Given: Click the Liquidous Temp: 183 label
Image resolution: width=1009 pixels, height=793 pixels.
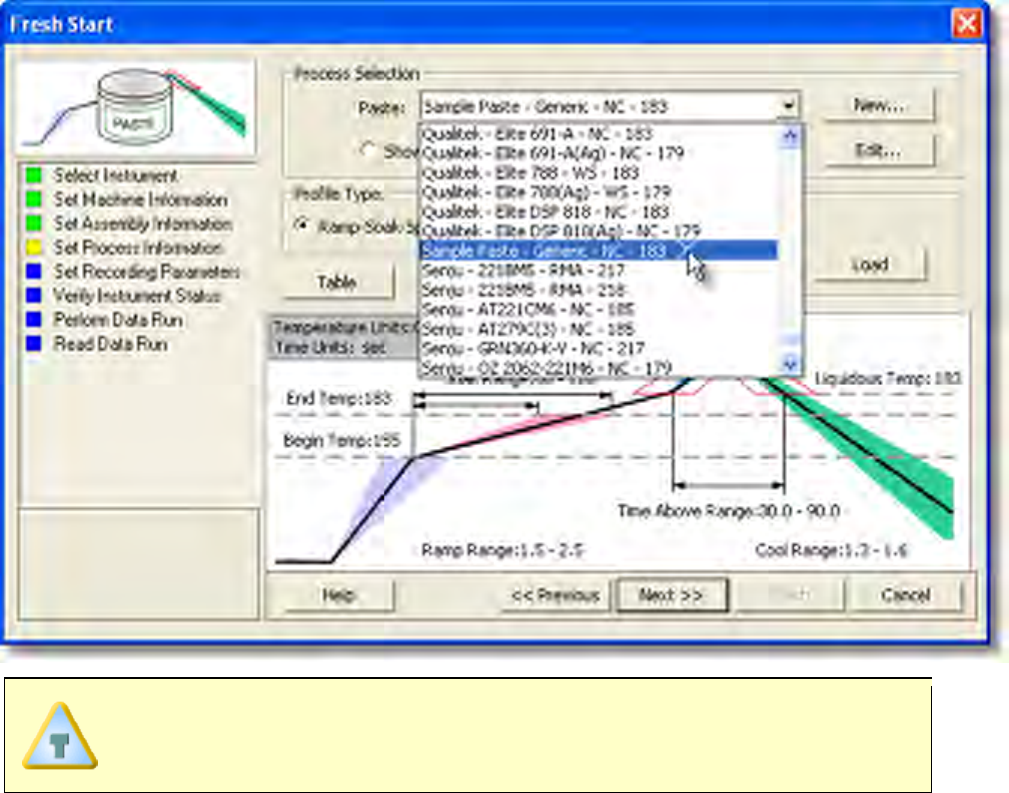Looking at the screenshot, I should pos(887,378).
